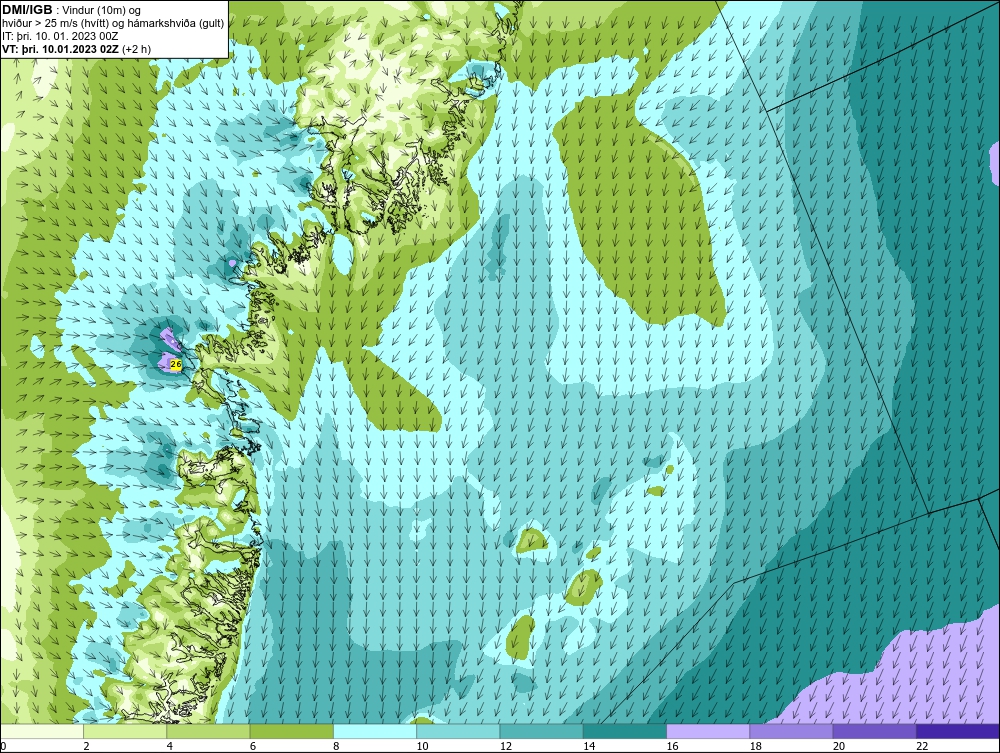The width and height of the screenshot is (1000, 753).
Task: Click the legend tick label '18'
Action: (756, 747)
